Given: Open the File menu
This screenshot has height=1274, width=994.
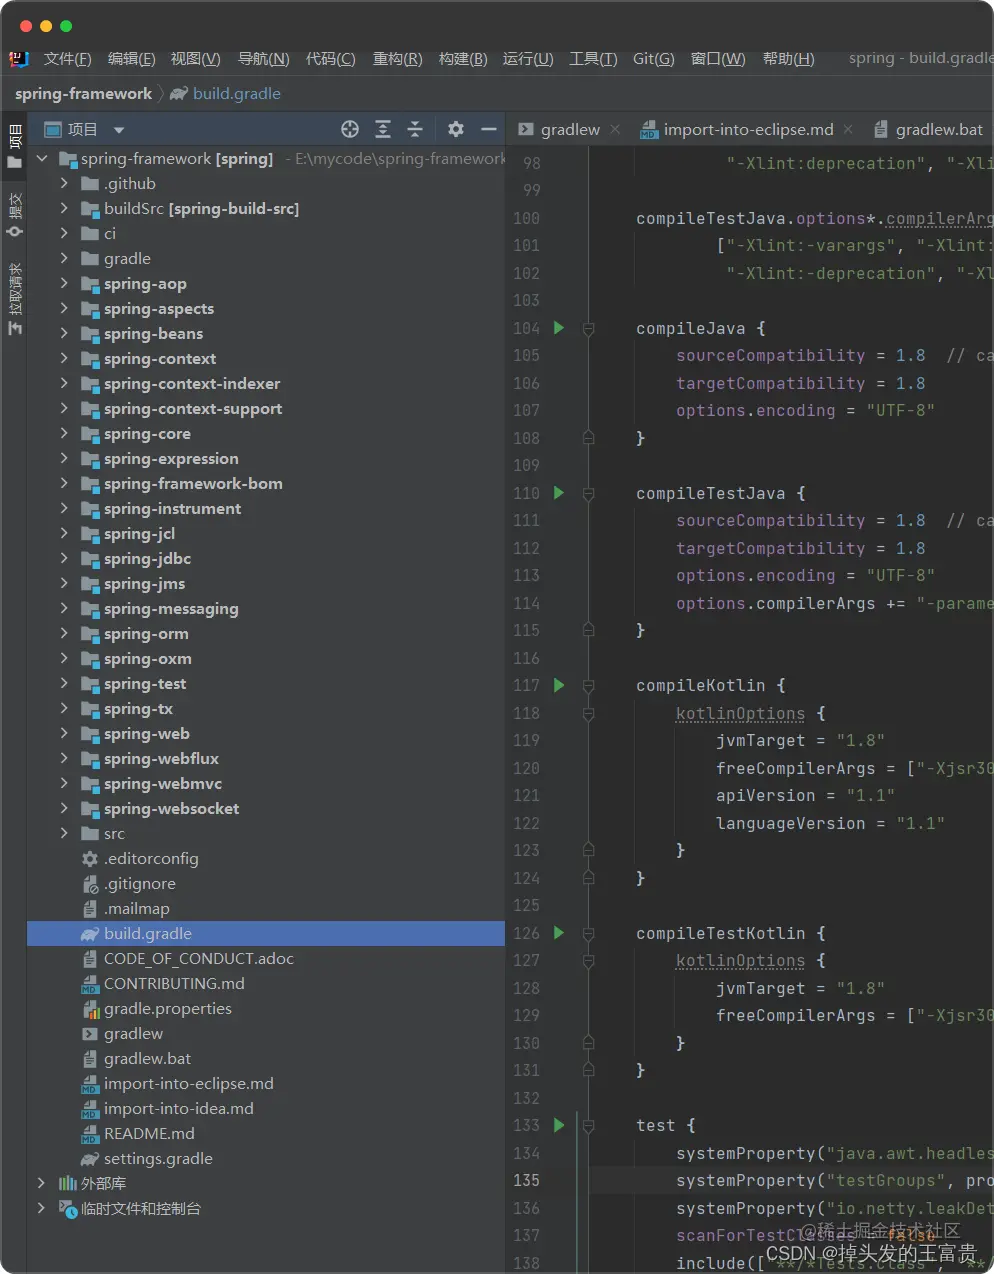Looking at the screenshot, I should pyautogui.click(x=68, y=59).
